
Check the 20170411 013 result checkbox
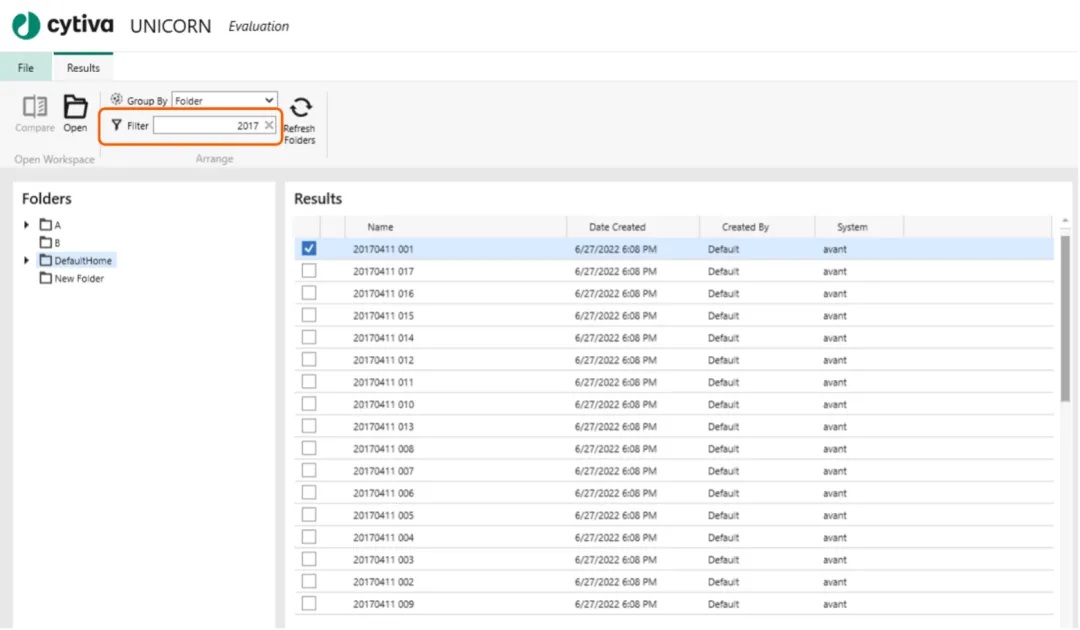[309, 426]
